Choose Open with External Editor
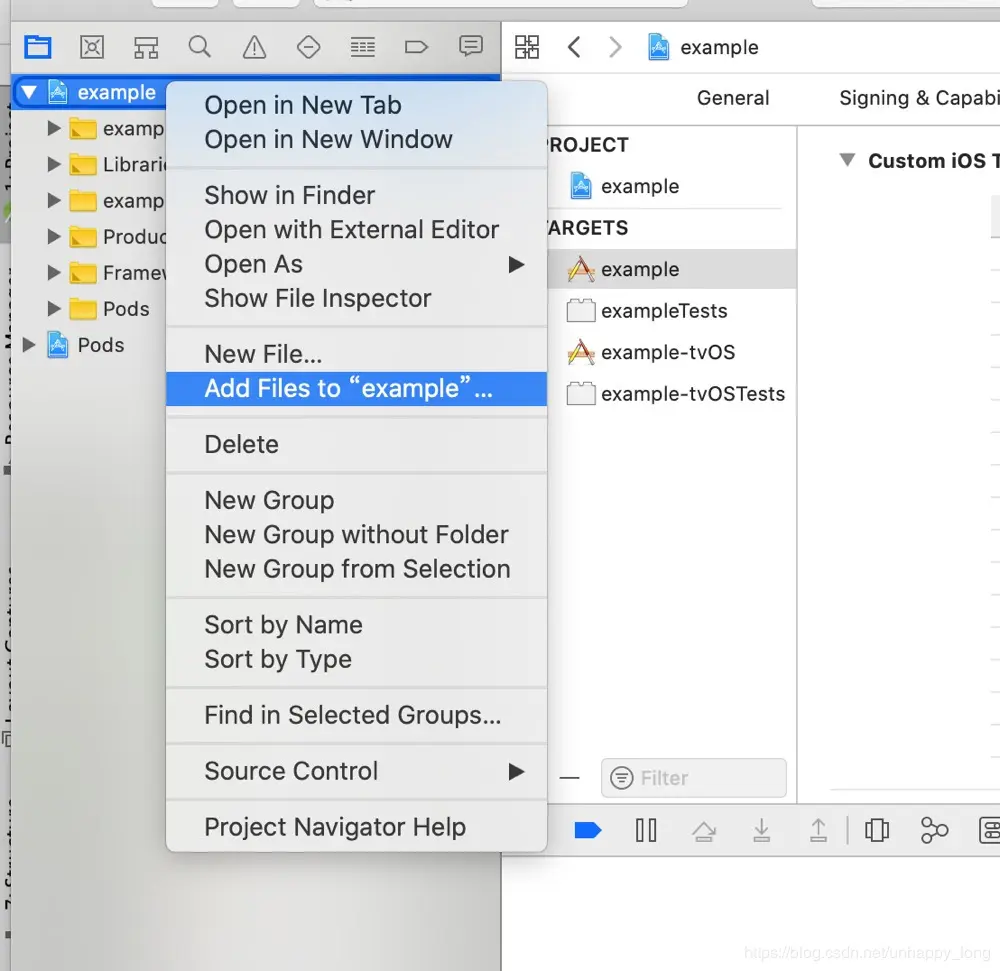 pos(357,230)
